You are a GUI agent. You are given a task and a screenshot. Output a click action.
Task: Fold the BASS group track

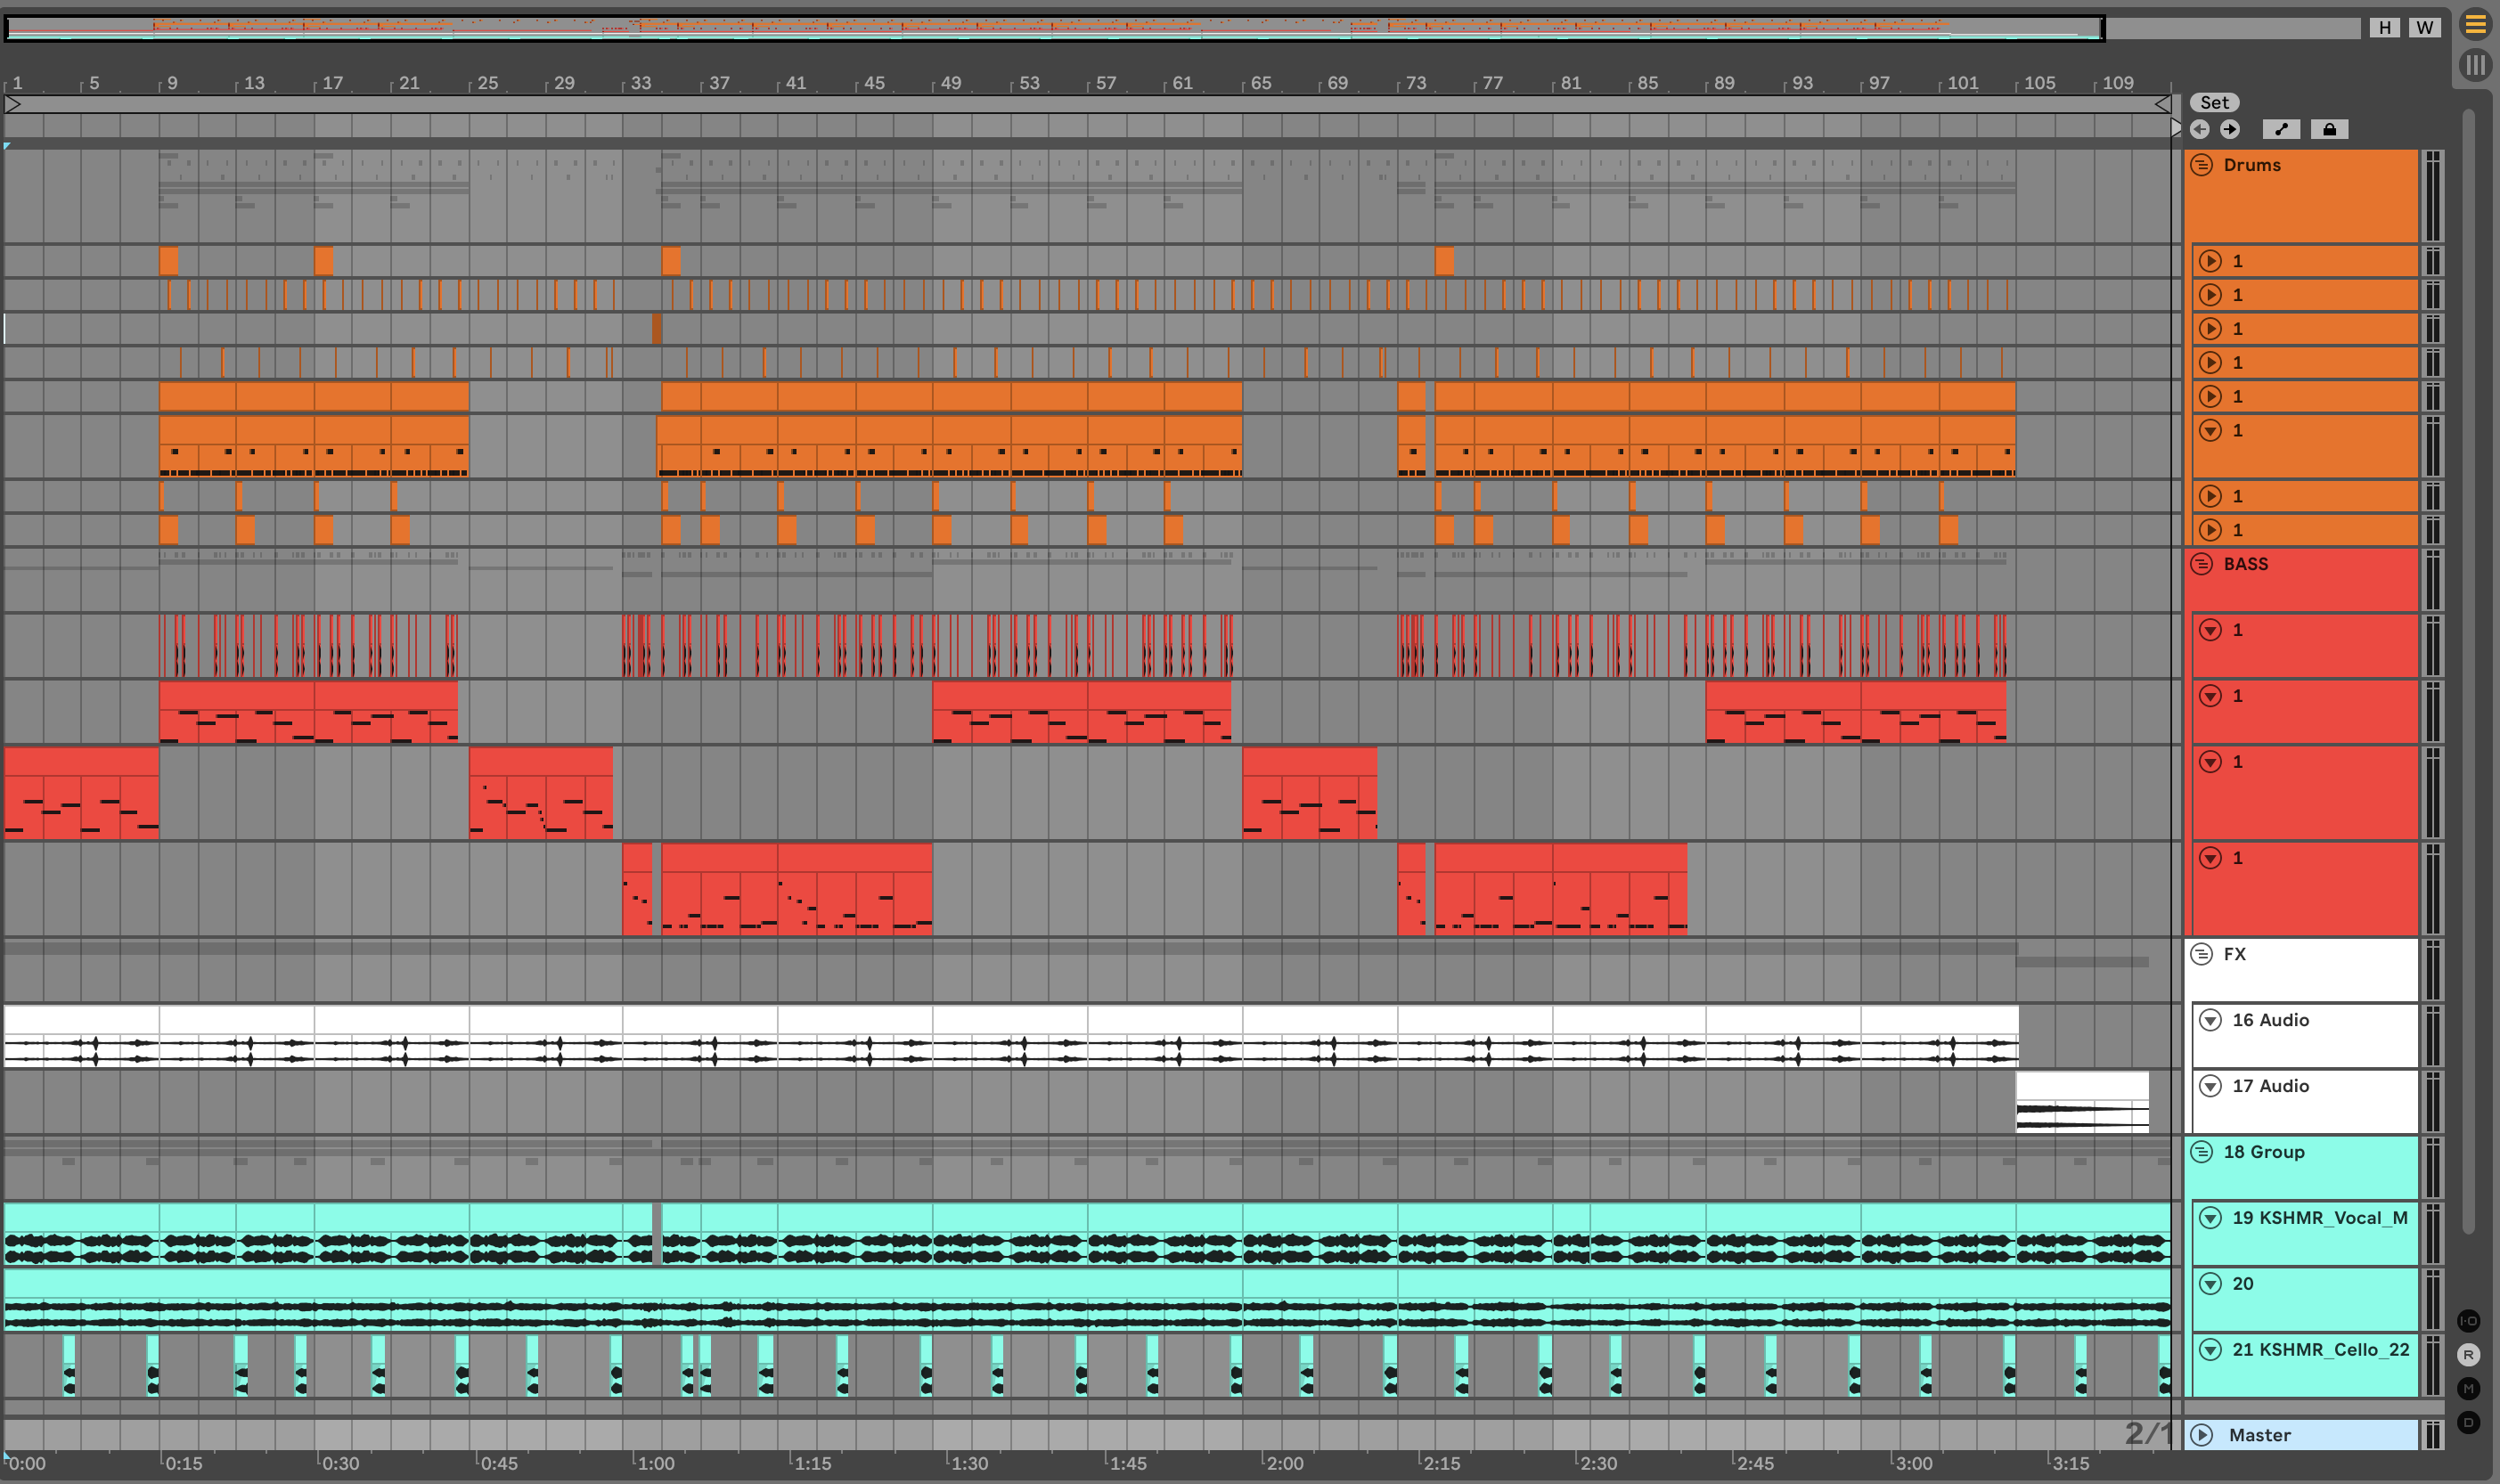click(2202, 564)
